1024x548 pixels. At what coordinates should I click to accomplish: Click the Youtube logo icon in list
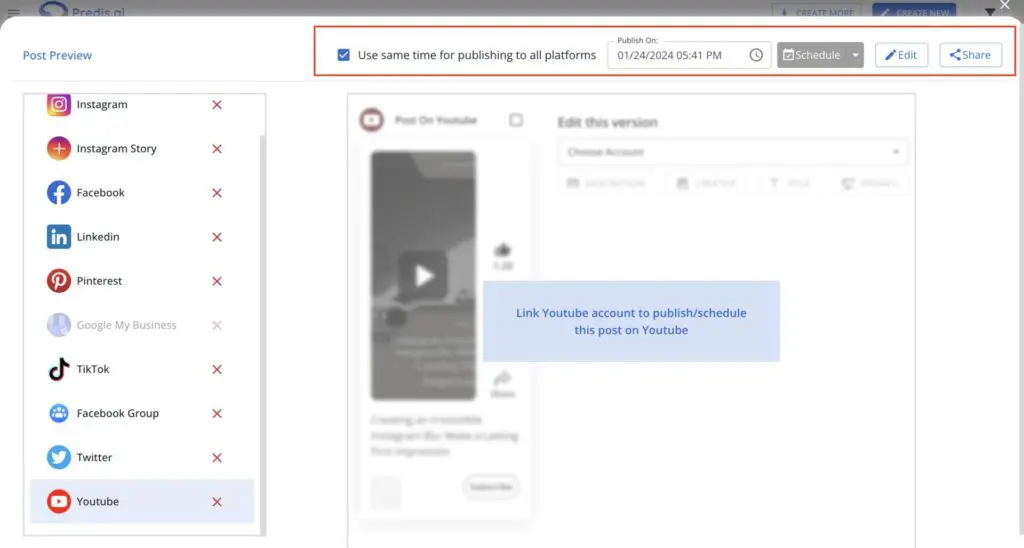pyautogui.click(x=59, y=502)
